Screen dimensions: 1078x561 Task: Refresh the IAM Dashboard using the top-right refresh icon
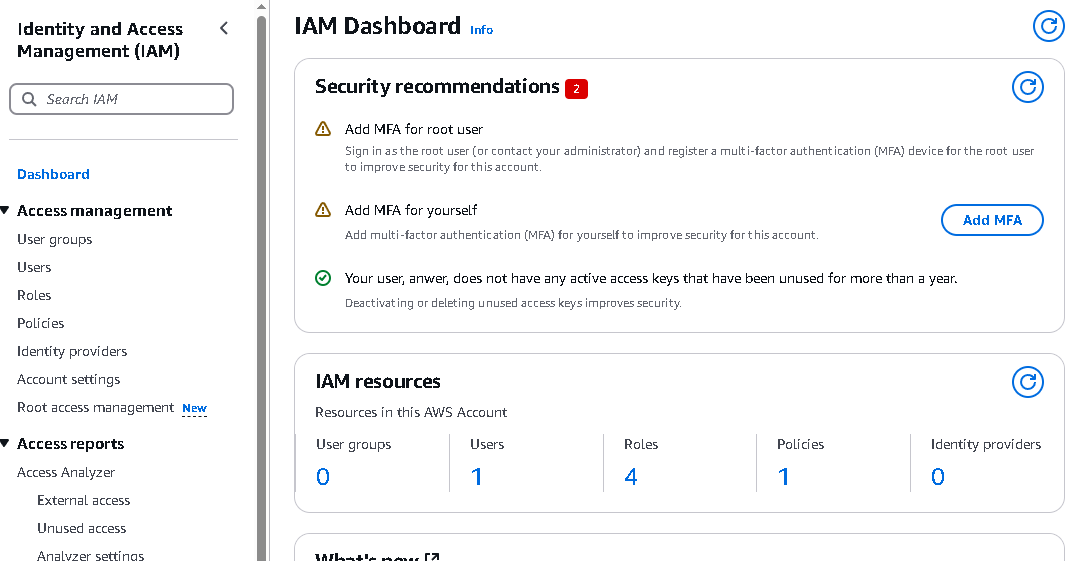pyautogui.click(x=1048, y=26)
